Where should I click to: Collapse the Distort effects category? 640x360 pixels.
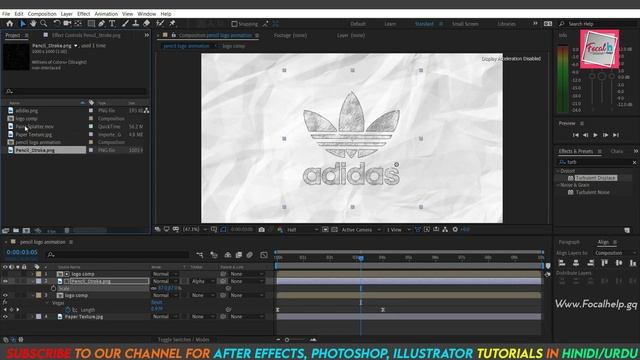(x=558, y=171)
